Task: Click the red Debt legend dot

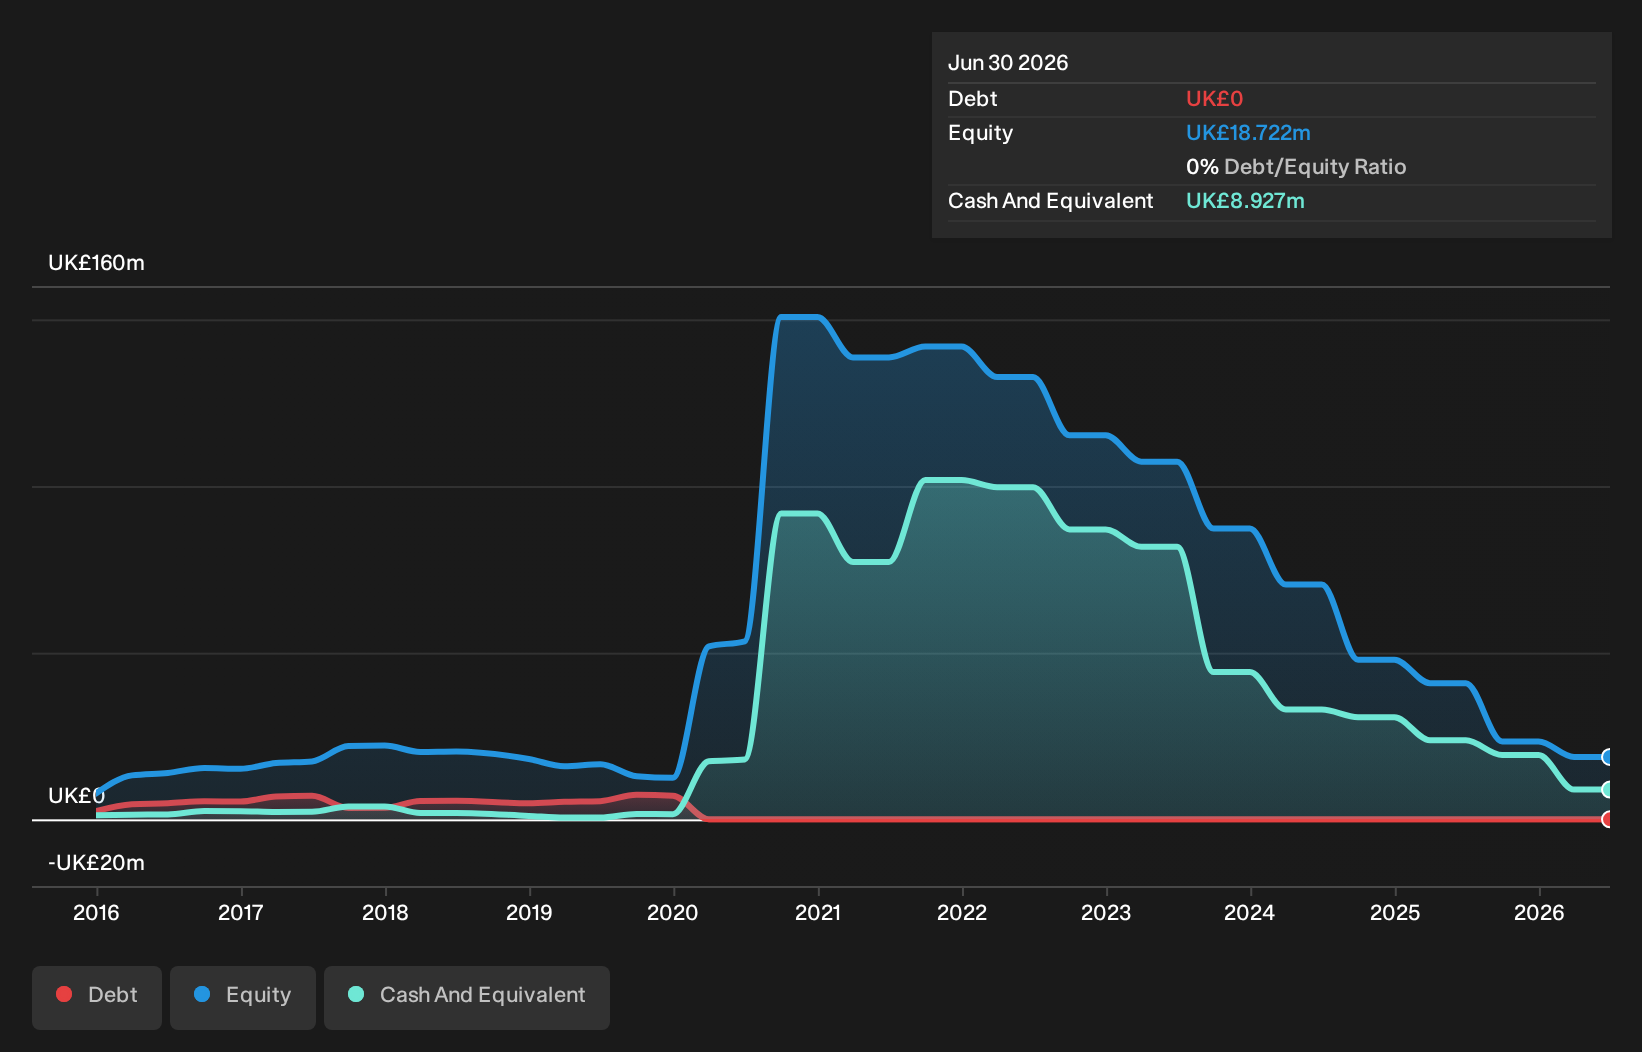Action: (64, 994)
